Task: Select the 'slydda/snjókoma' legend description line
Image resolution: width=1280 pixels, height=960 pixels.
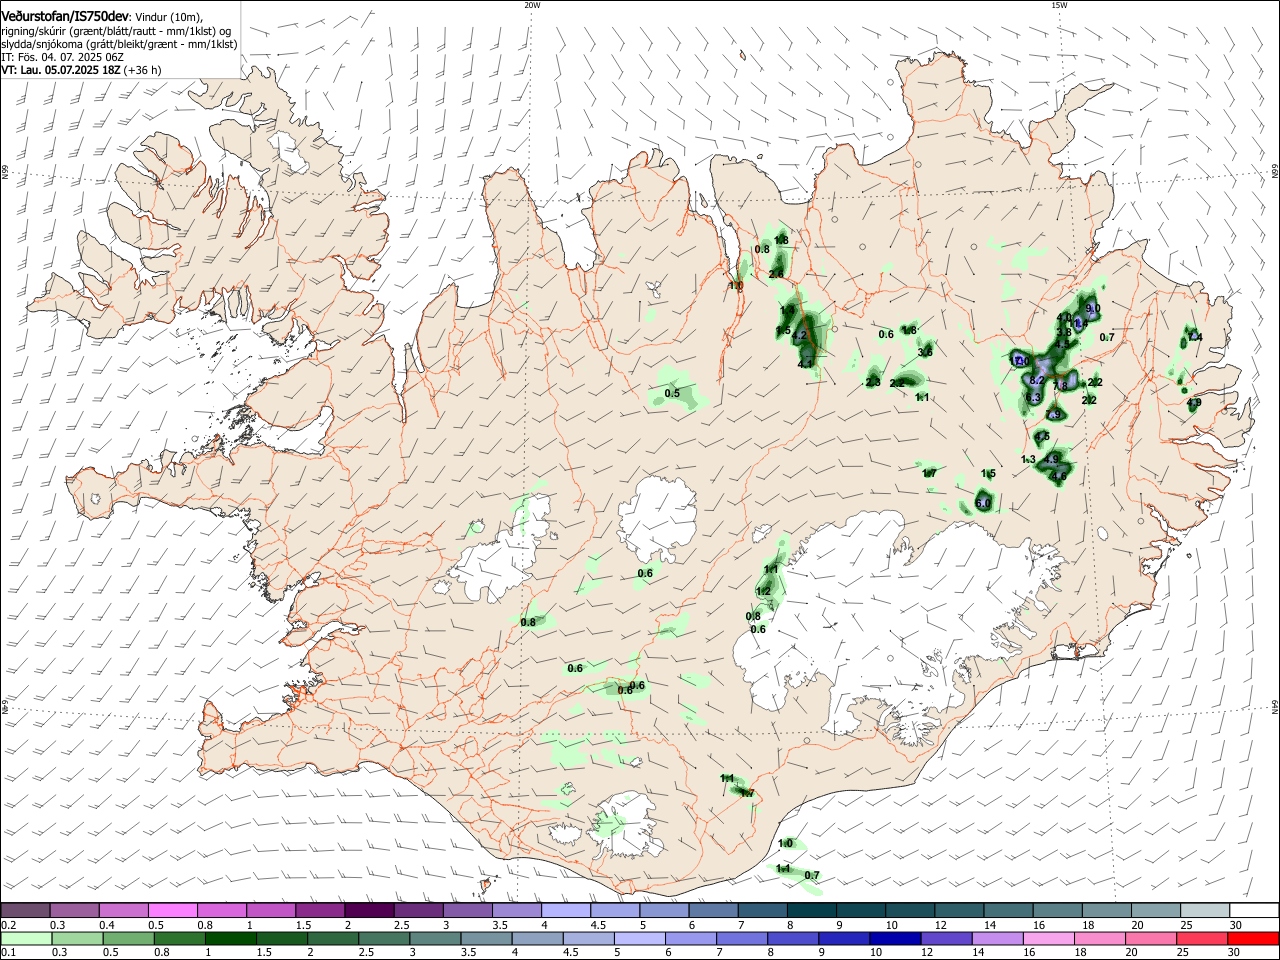Action: (119, 44)
